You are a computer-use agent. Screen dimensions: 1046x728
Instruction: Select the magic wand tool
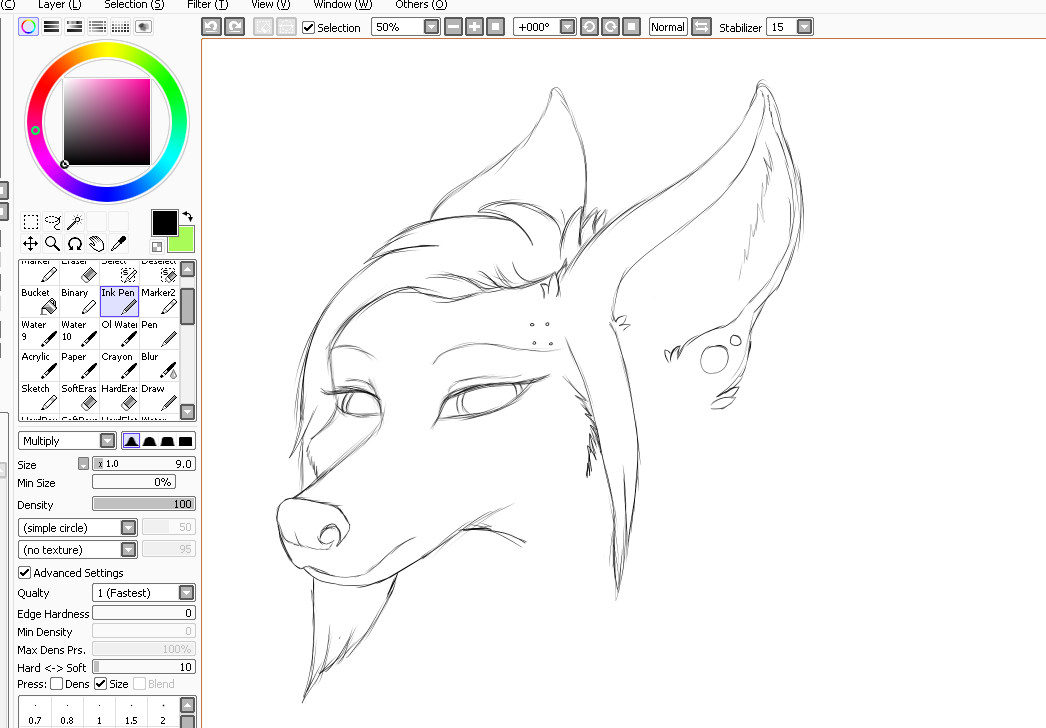click(x=75, y=222)
